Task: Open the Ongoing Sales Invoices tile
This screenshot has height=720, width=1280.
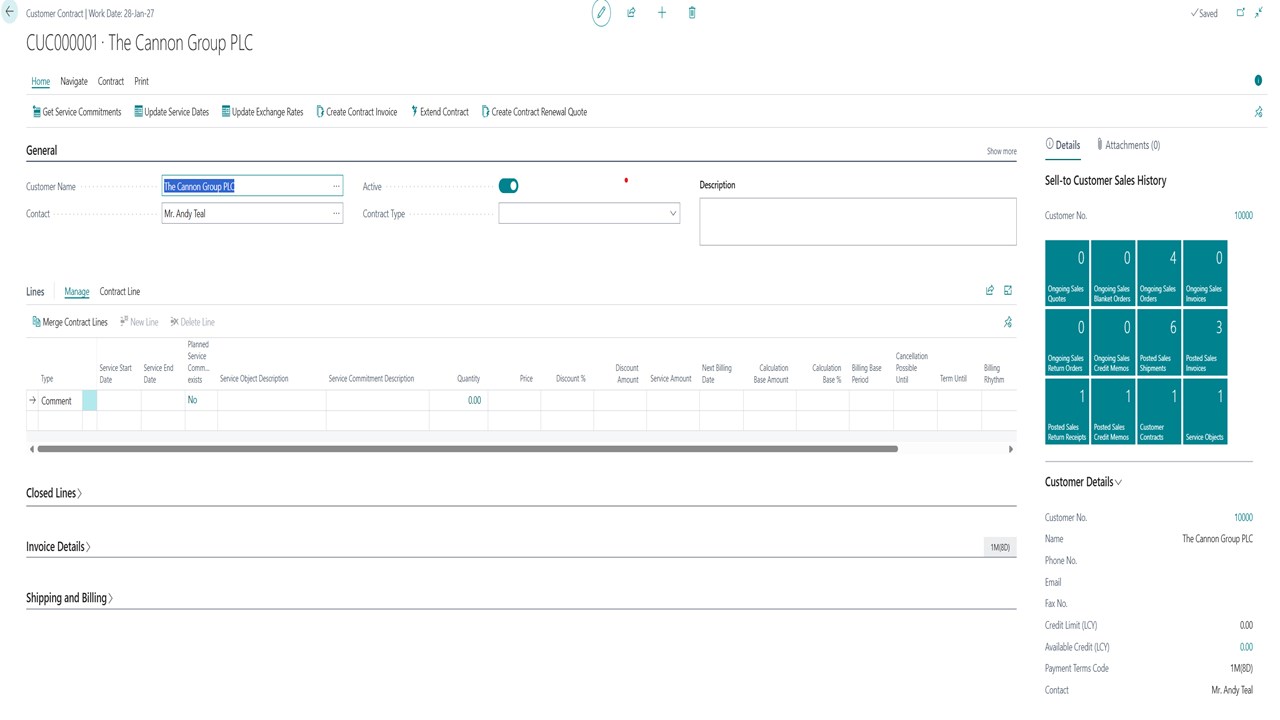Action: click(1205, 273)
